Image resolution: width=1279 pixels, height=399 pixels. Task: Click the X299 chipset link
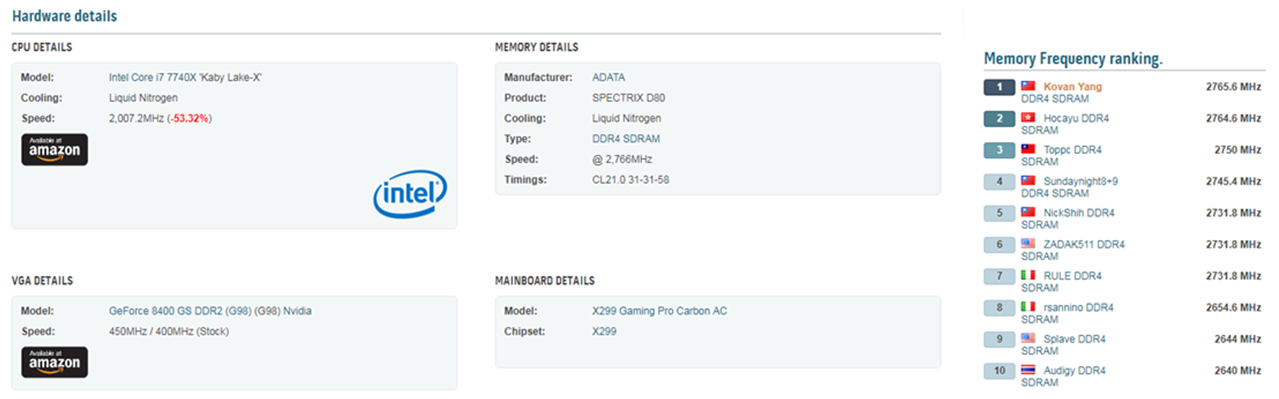pyautogui.click(x=604, y=331)
